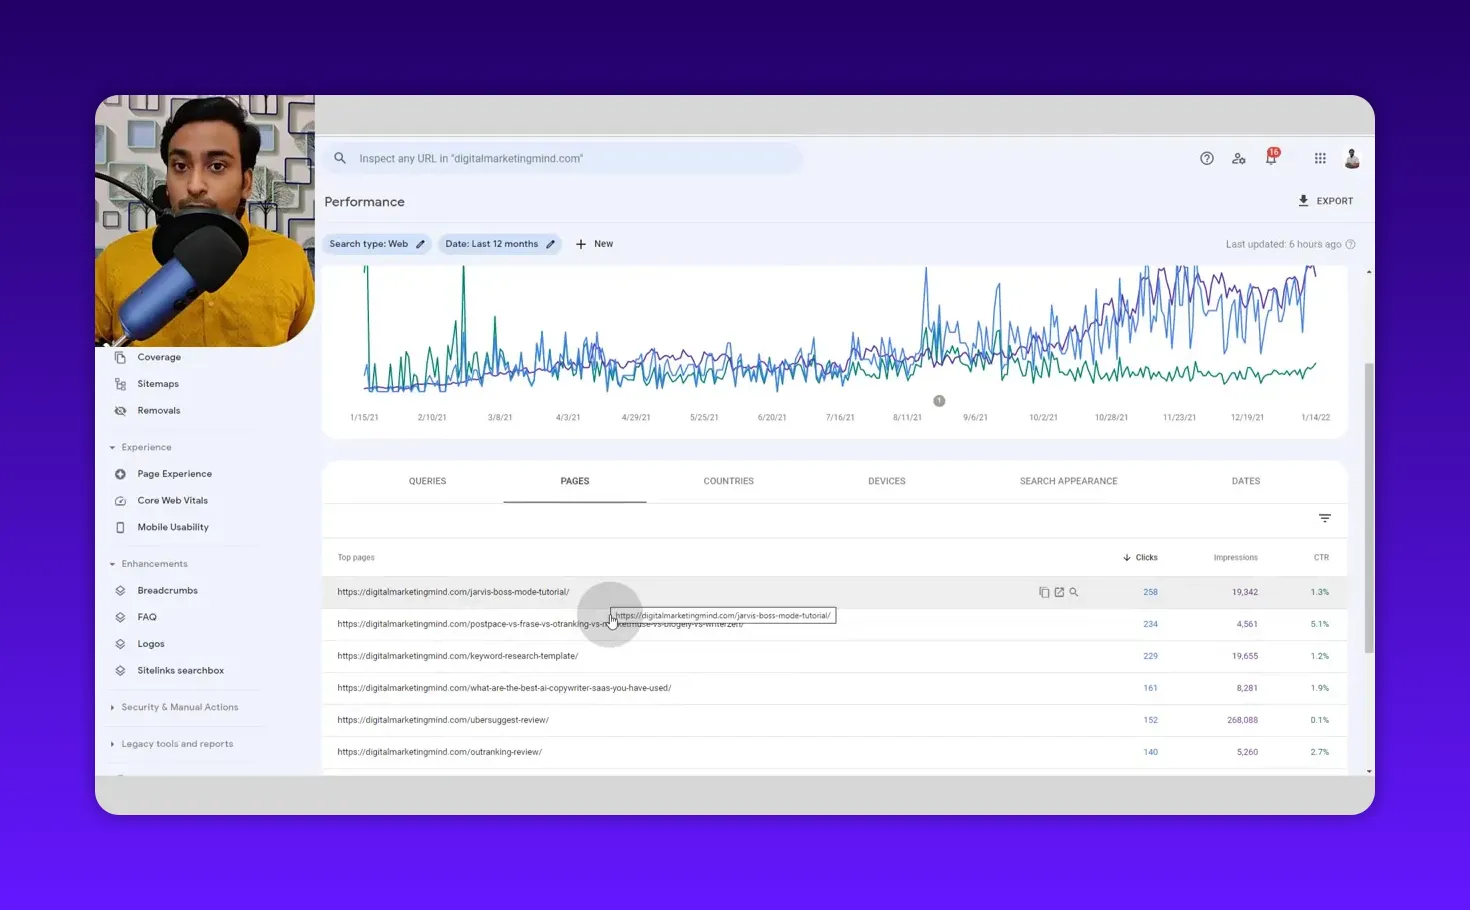Open the page in new tab icon
The height and width of the screenshot is (910, 1470).
(1059, 592)
